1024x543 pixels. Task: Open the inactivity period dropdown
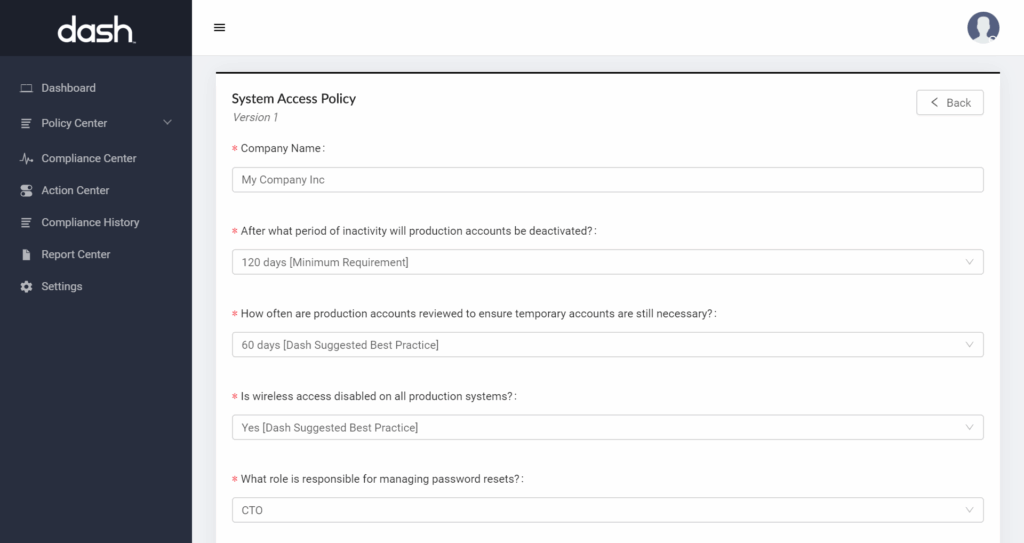coord(607,262)
